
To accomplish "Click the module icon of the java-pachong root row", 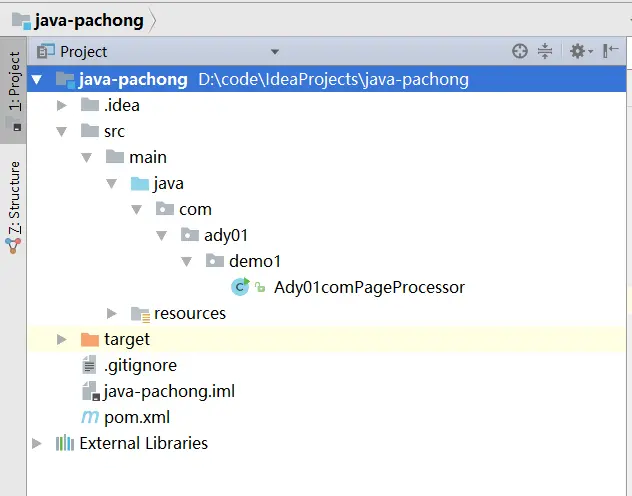I will coord(65,80).
